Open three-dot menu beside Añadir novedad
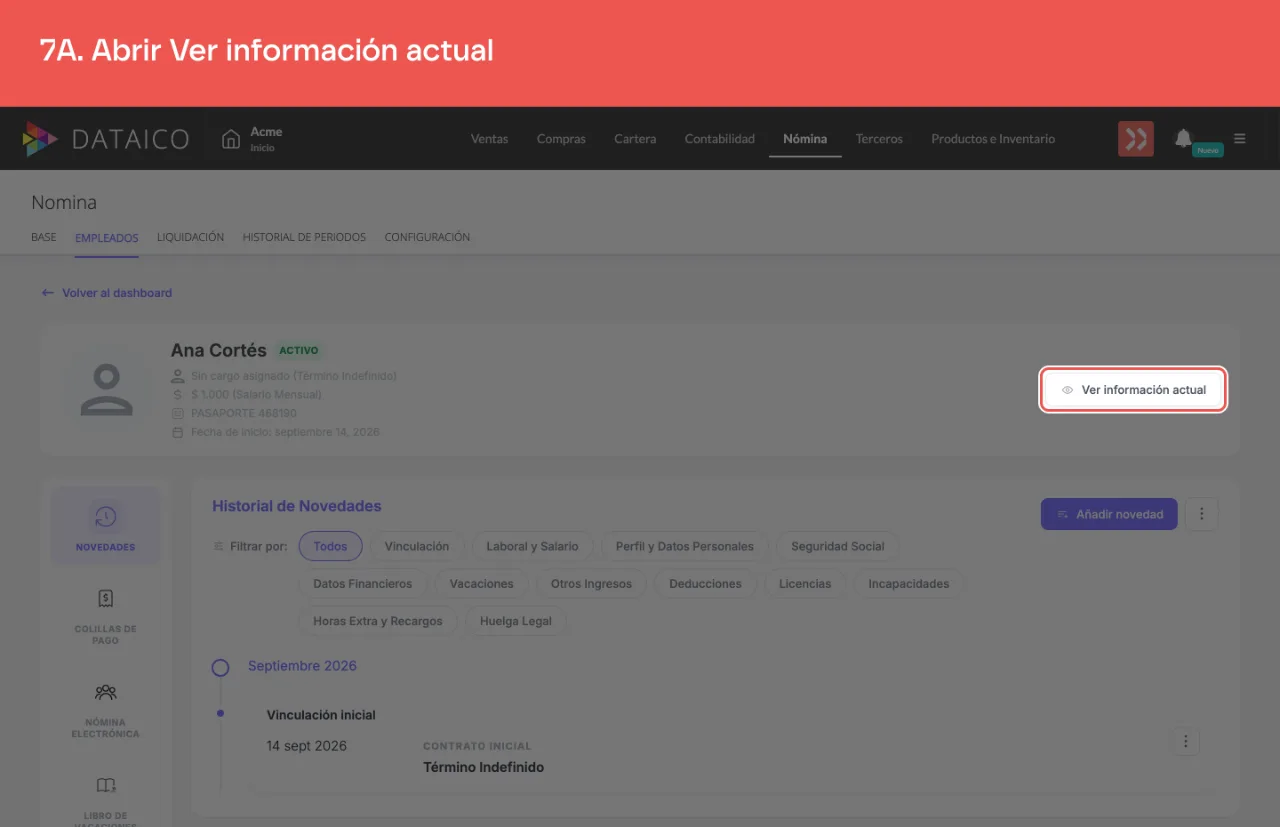1280x827 pixels. [x=1201, y=514]
